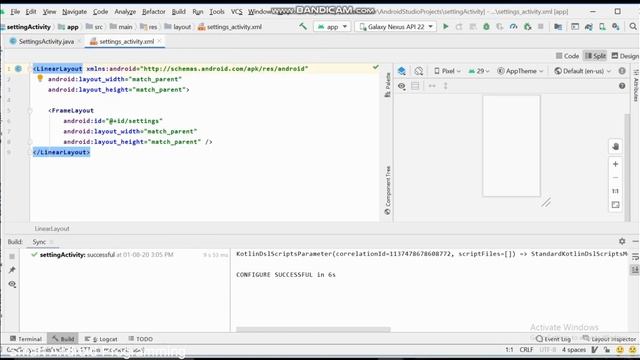Image resolution: width=640 pixels, height=360 pixels.
Task: Zoom in preview with plus icon
Action: 616,164
